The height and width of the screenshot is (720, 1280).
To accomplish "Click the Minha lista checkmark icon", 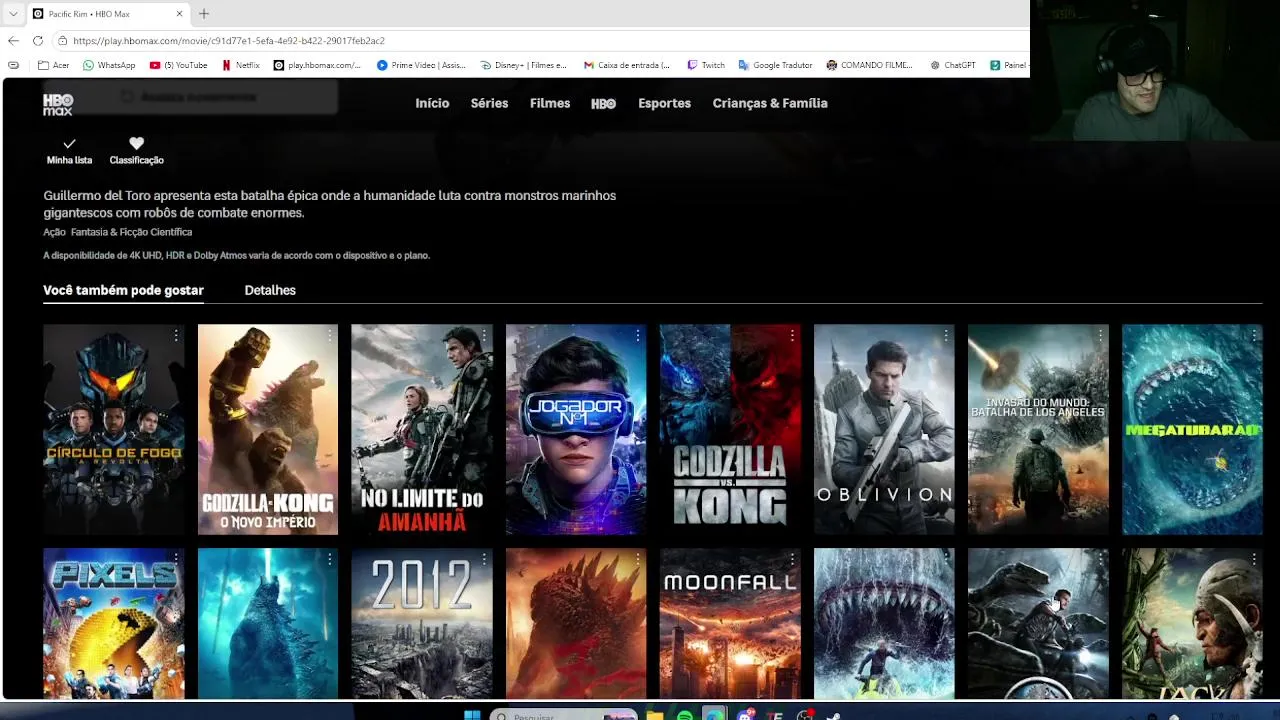I will coord(69,144).
